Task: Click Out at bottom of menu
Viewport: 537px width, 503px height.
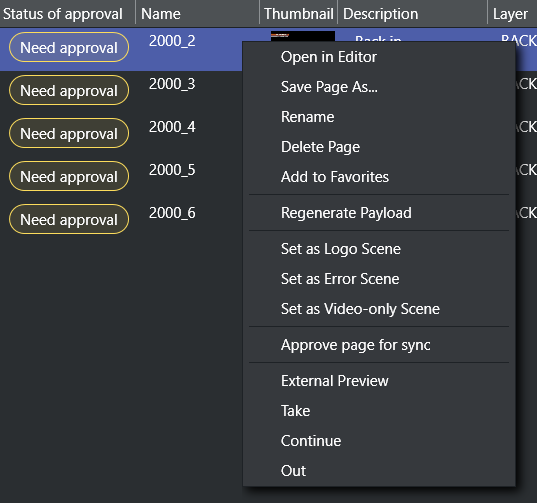Action: [379, 471]
